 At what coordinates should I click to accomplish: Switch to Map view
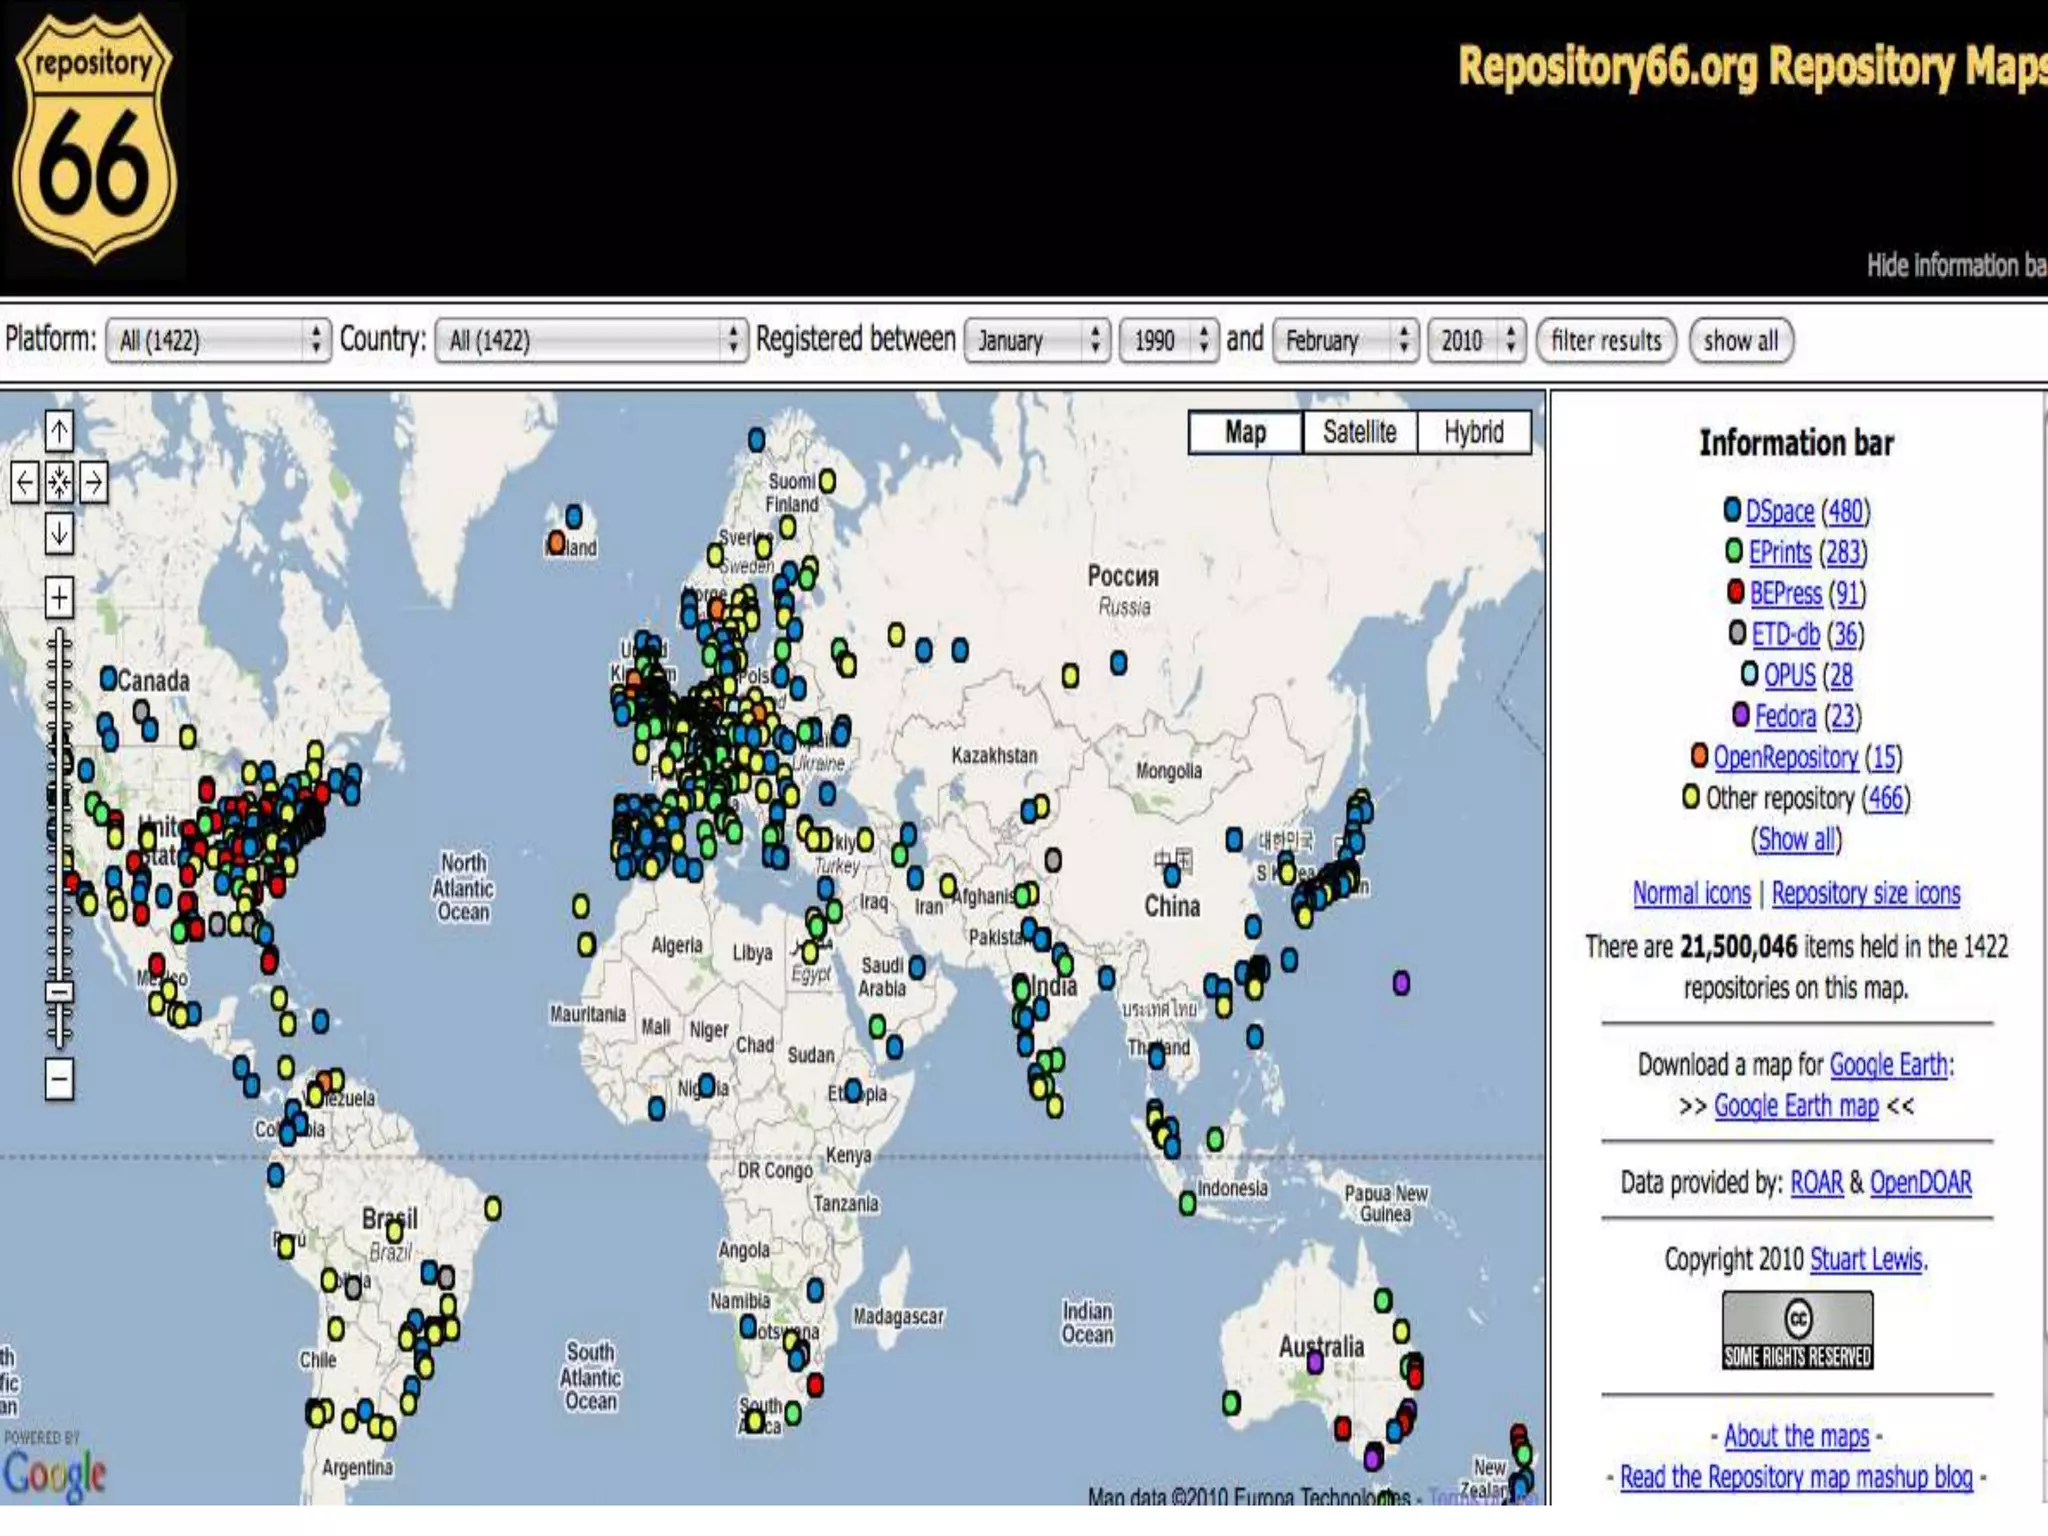pyautogui.click(x=1246, y=432)
